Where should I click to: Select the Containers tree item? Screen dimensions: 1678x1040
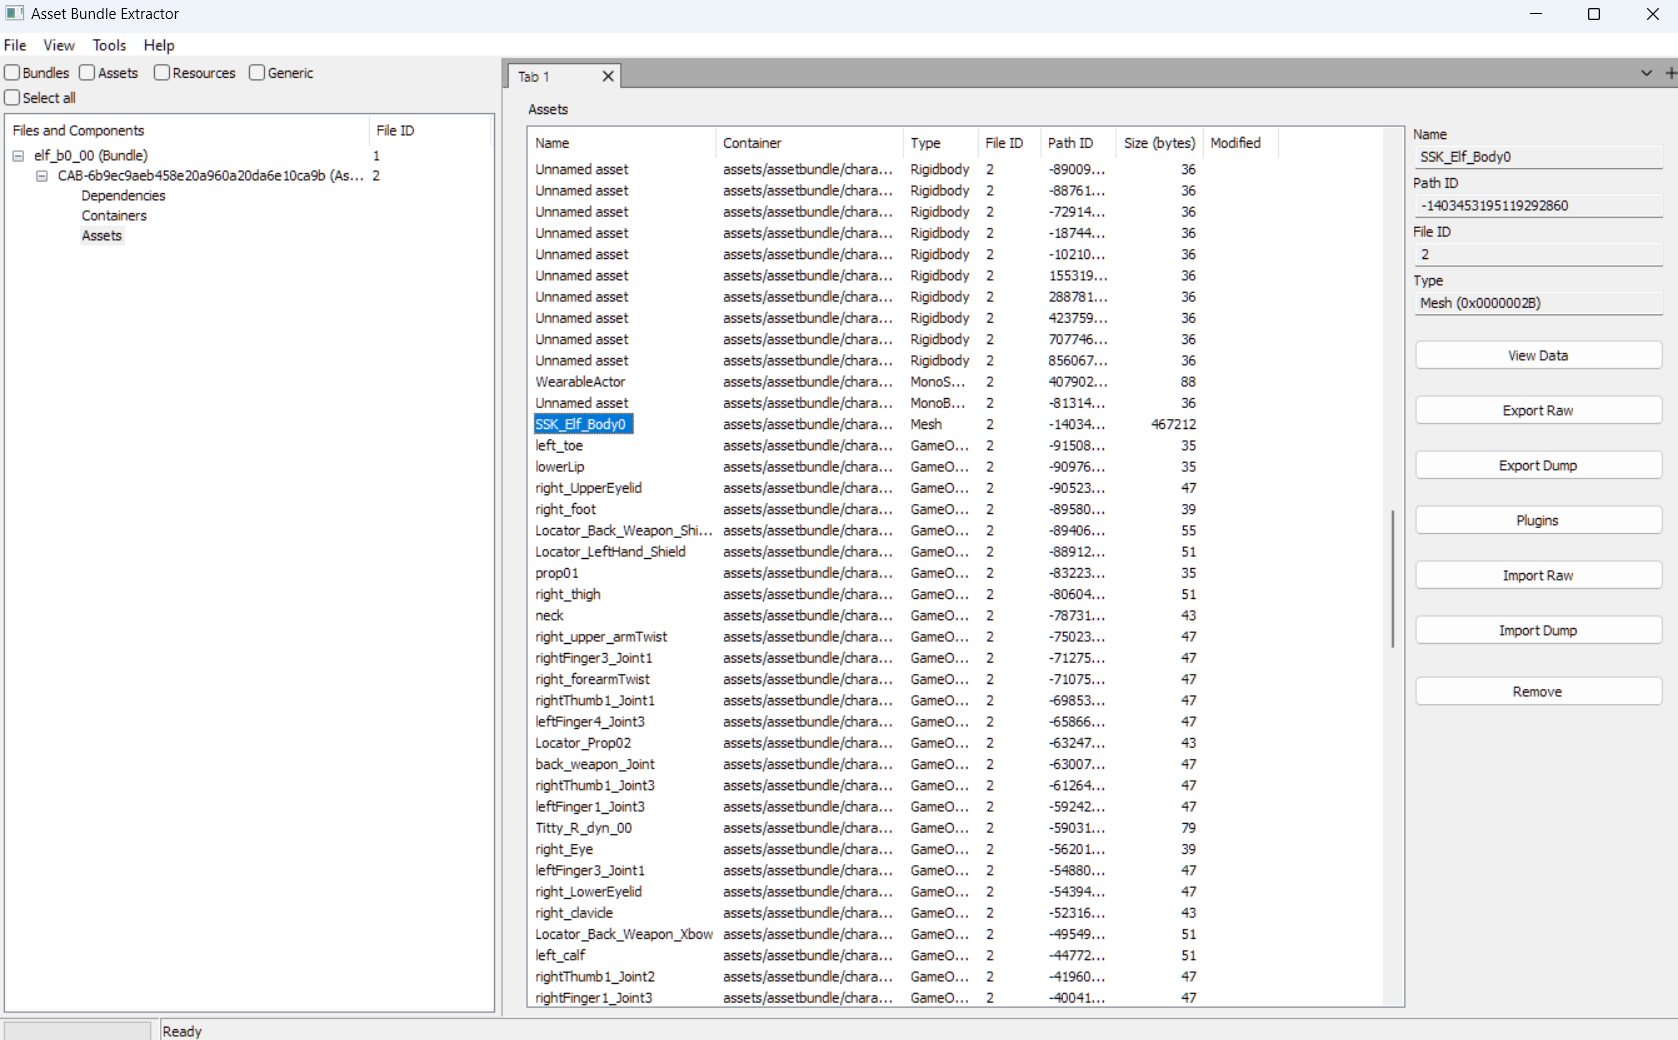click(x=114, y=216)
